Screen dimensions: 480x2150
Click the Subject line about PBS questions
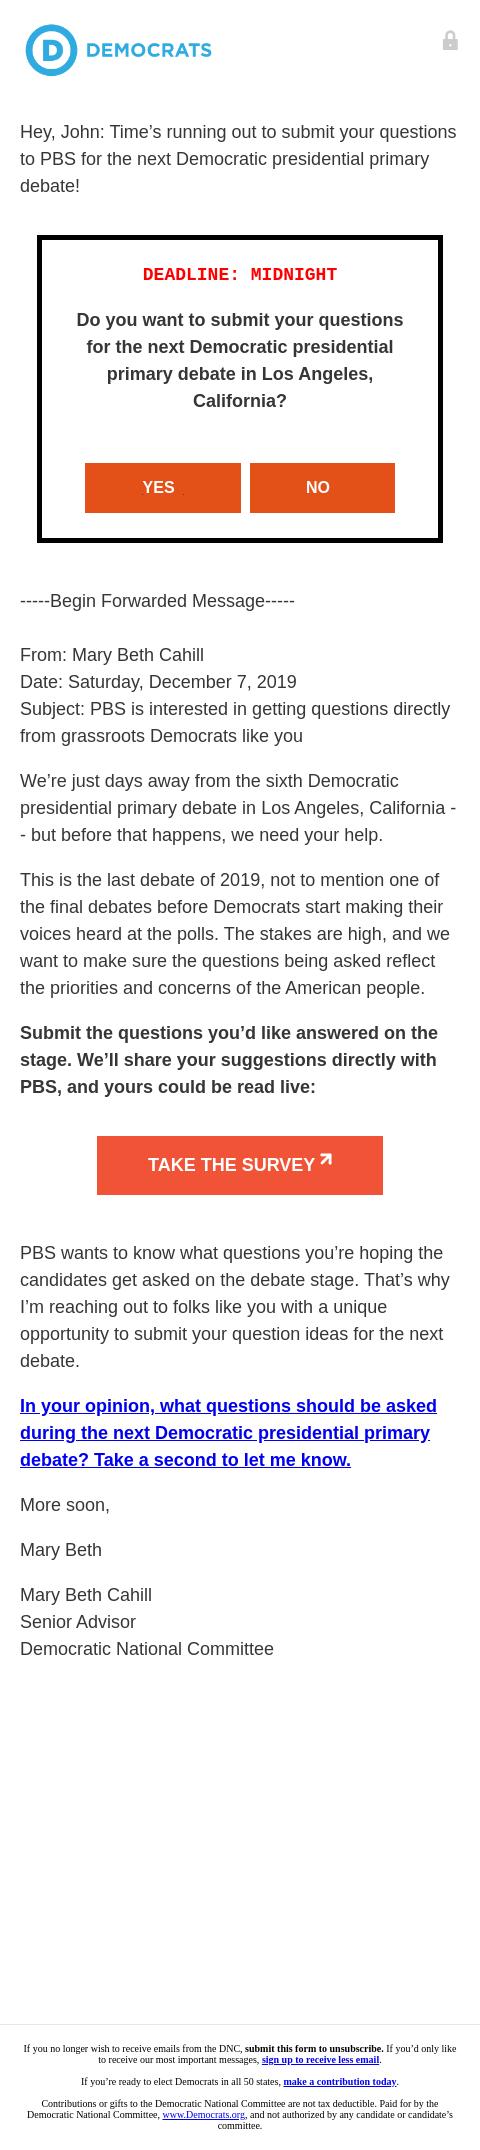[235, 722]
